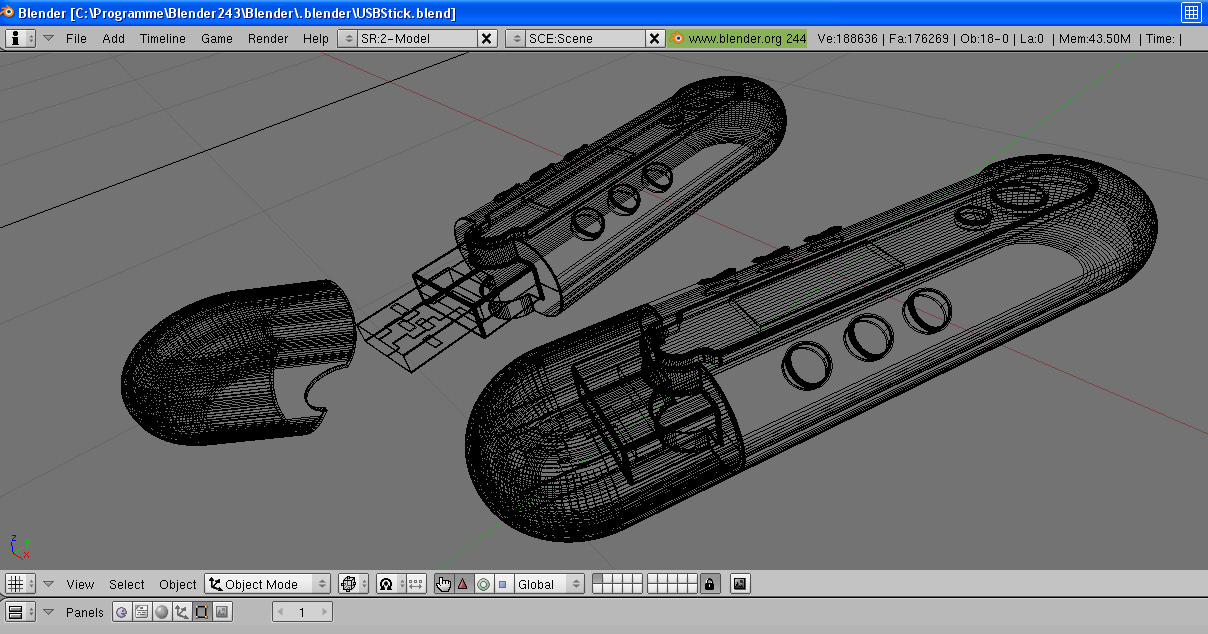Open the viewport draw type dropdown

pyautogui.click(x=353, y=584)
